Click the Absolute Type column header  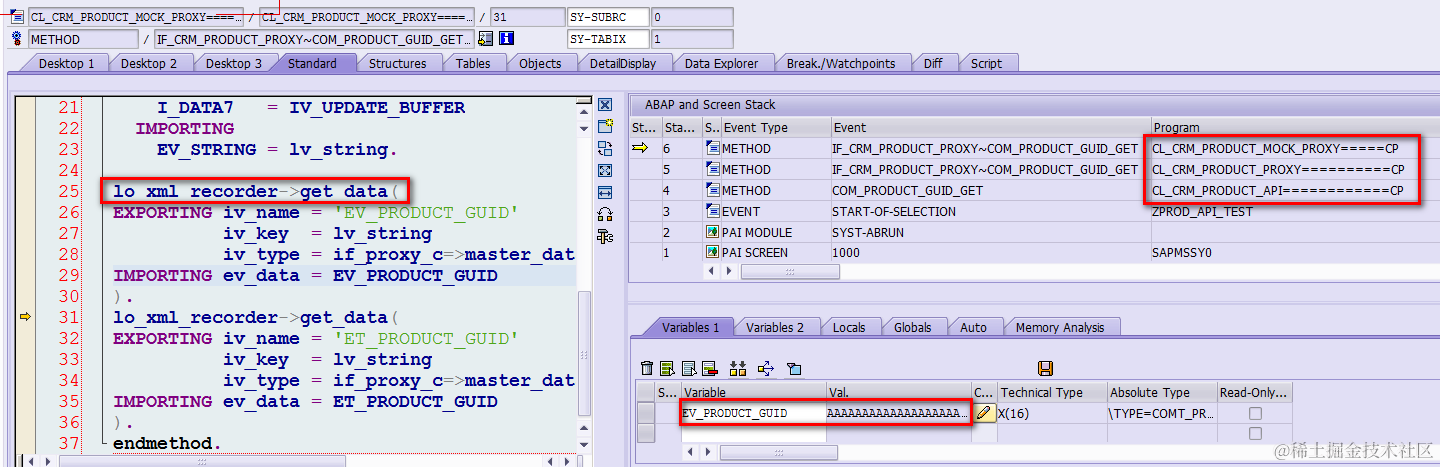[x=1162, y=392]
